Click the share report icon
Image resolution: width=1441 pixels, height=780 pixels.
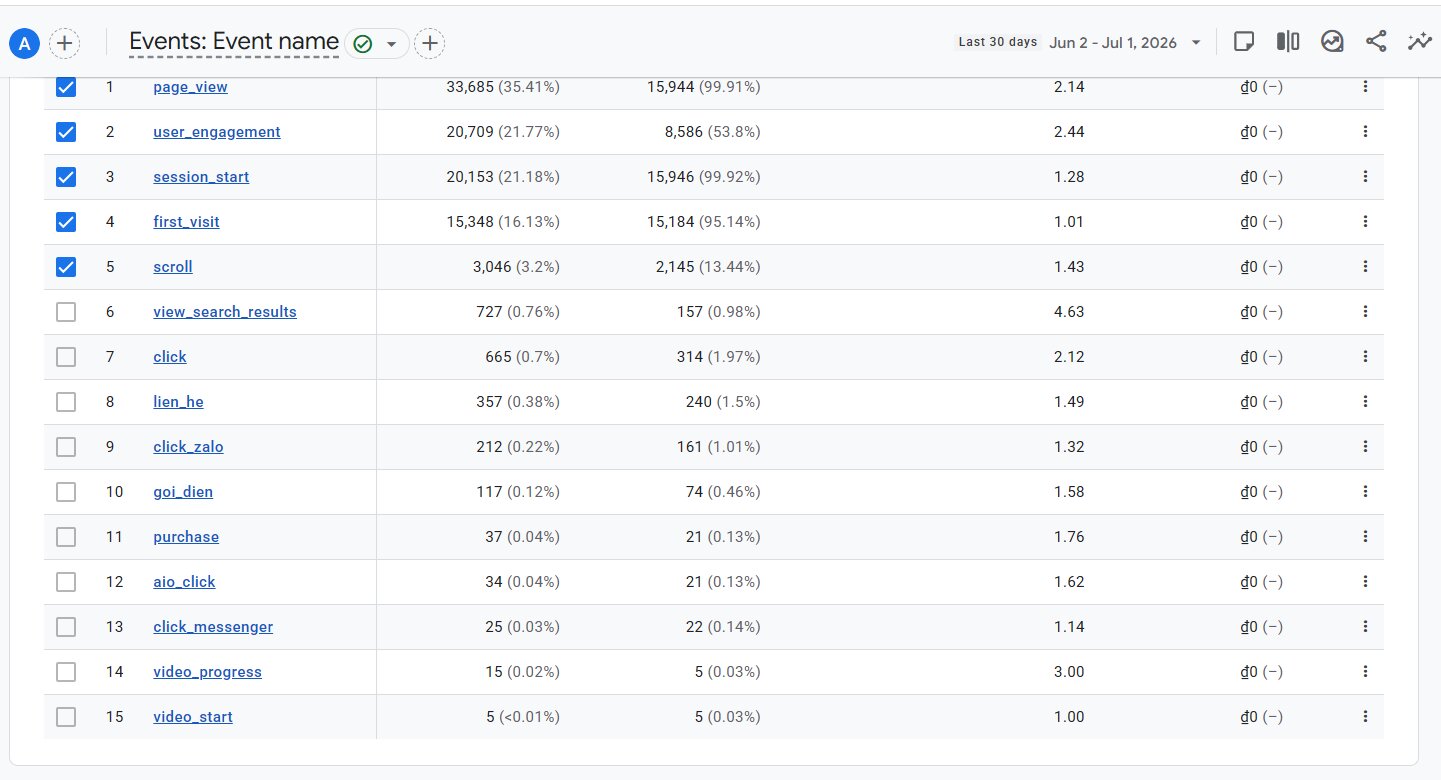coord(1376,42)
